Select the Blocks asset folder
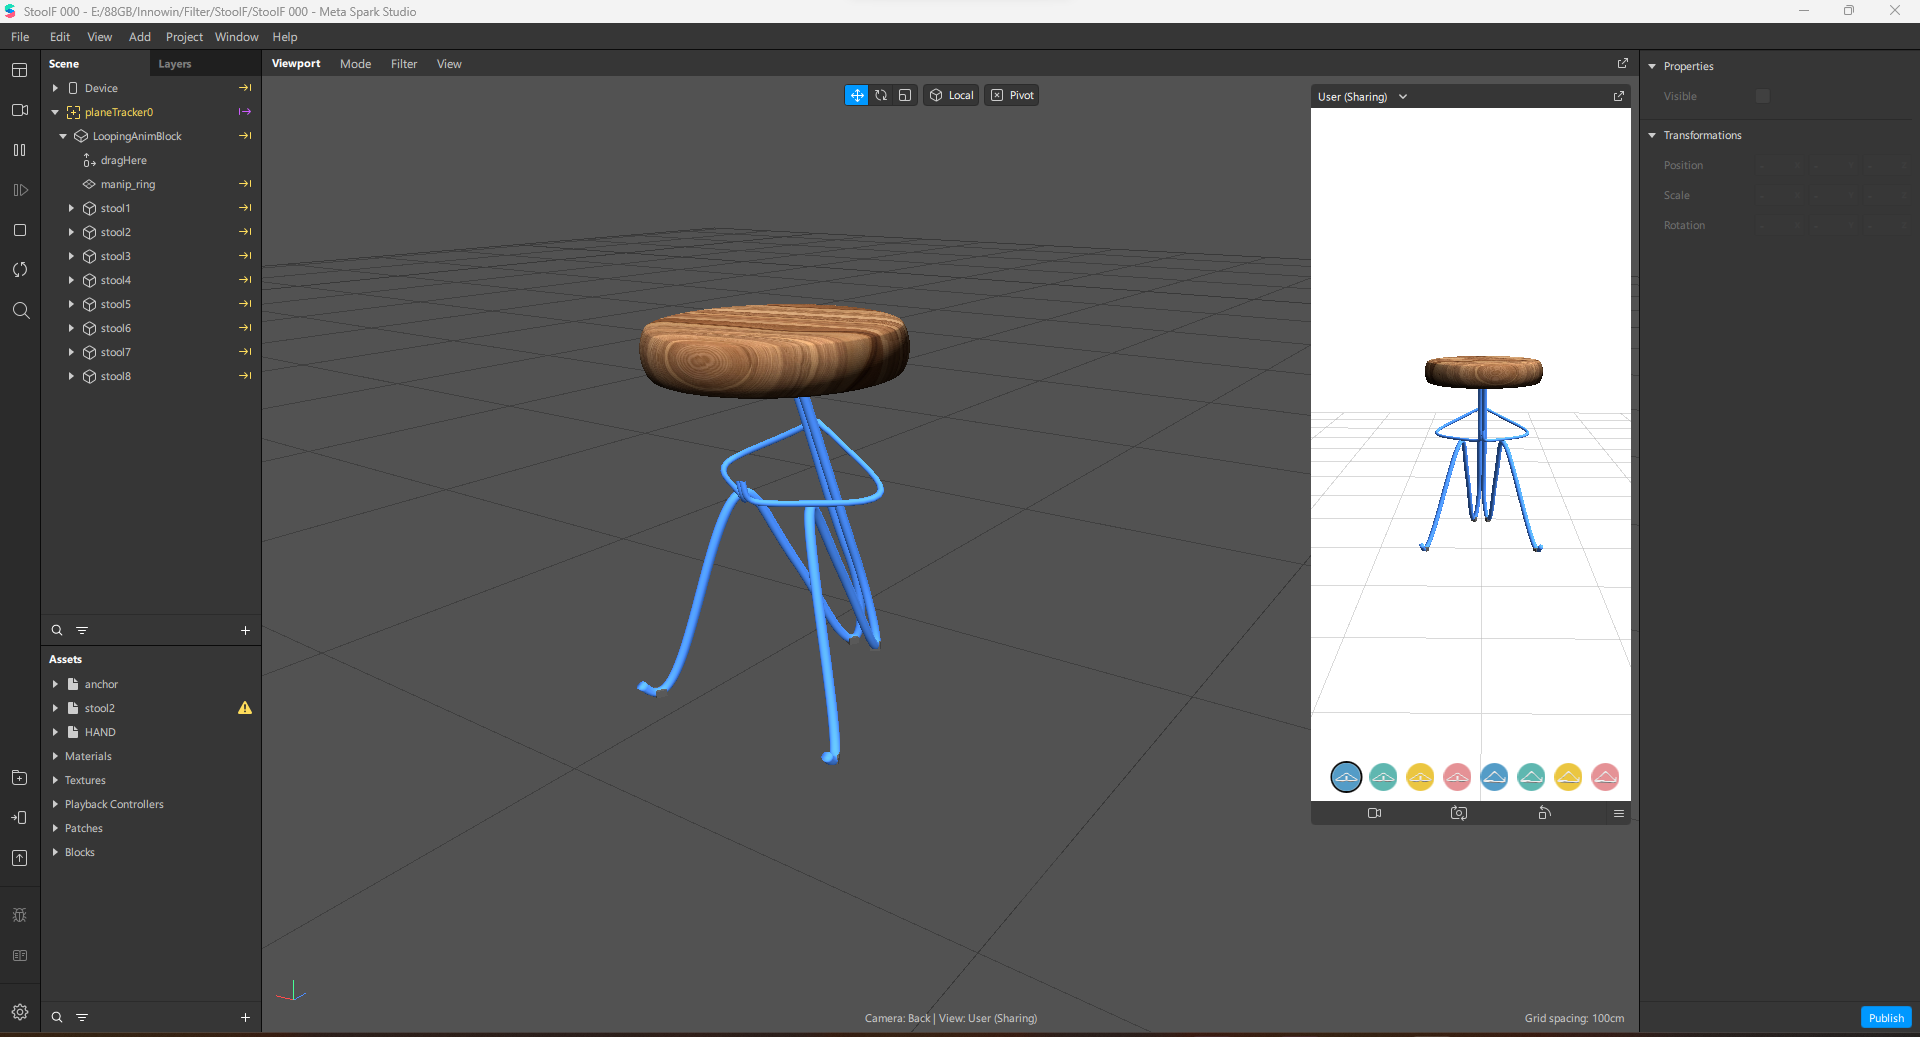 (x=80, y=852)
